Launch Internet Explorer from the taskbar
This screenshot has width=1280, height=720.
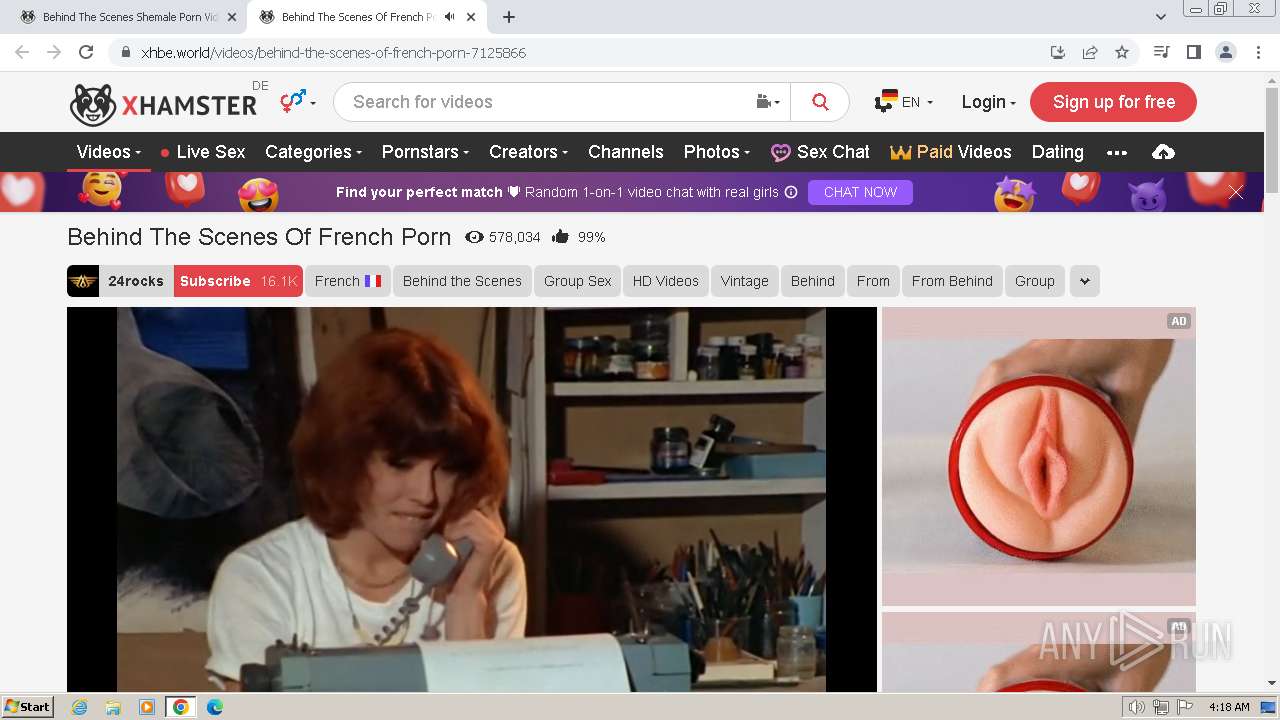pyautogui.click(x=79, y=707)
